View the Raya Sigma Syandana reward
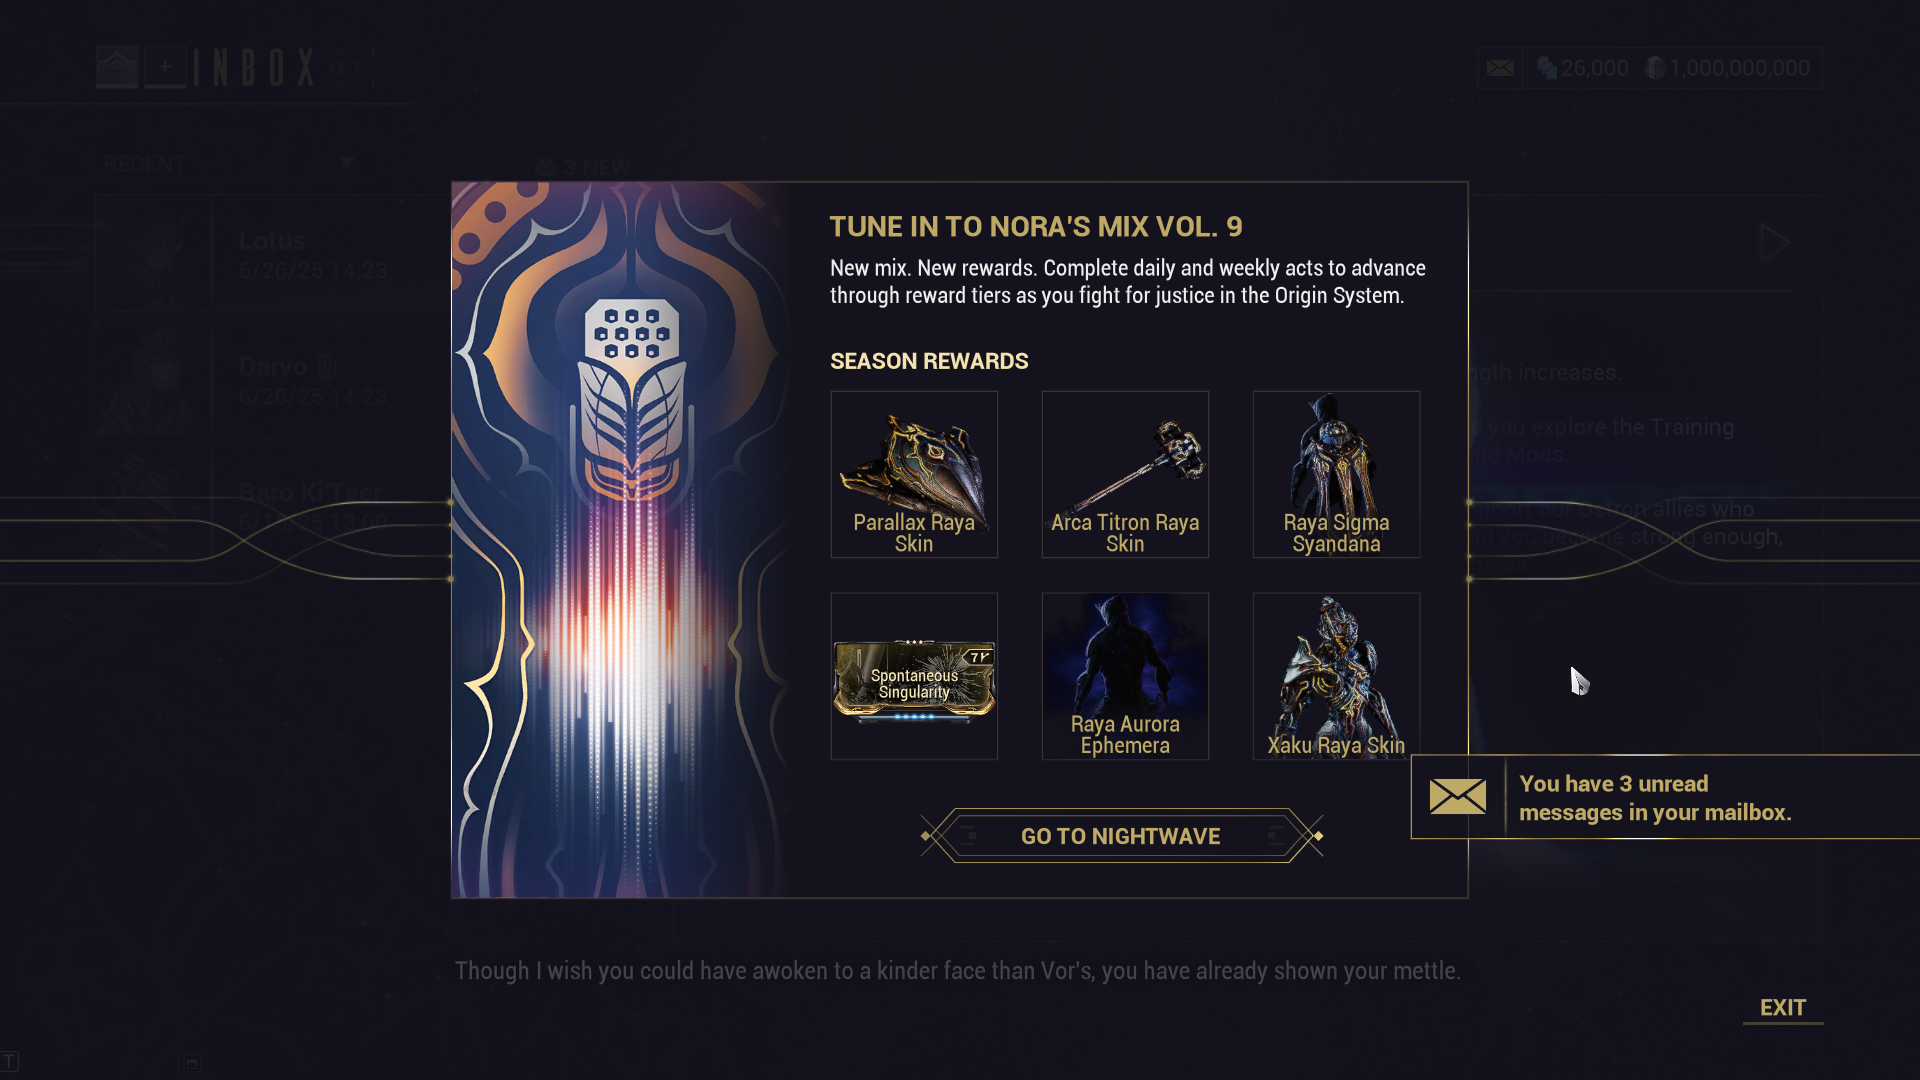Viewport: 1920px width, 1080px height. (x=1336, y=474)
